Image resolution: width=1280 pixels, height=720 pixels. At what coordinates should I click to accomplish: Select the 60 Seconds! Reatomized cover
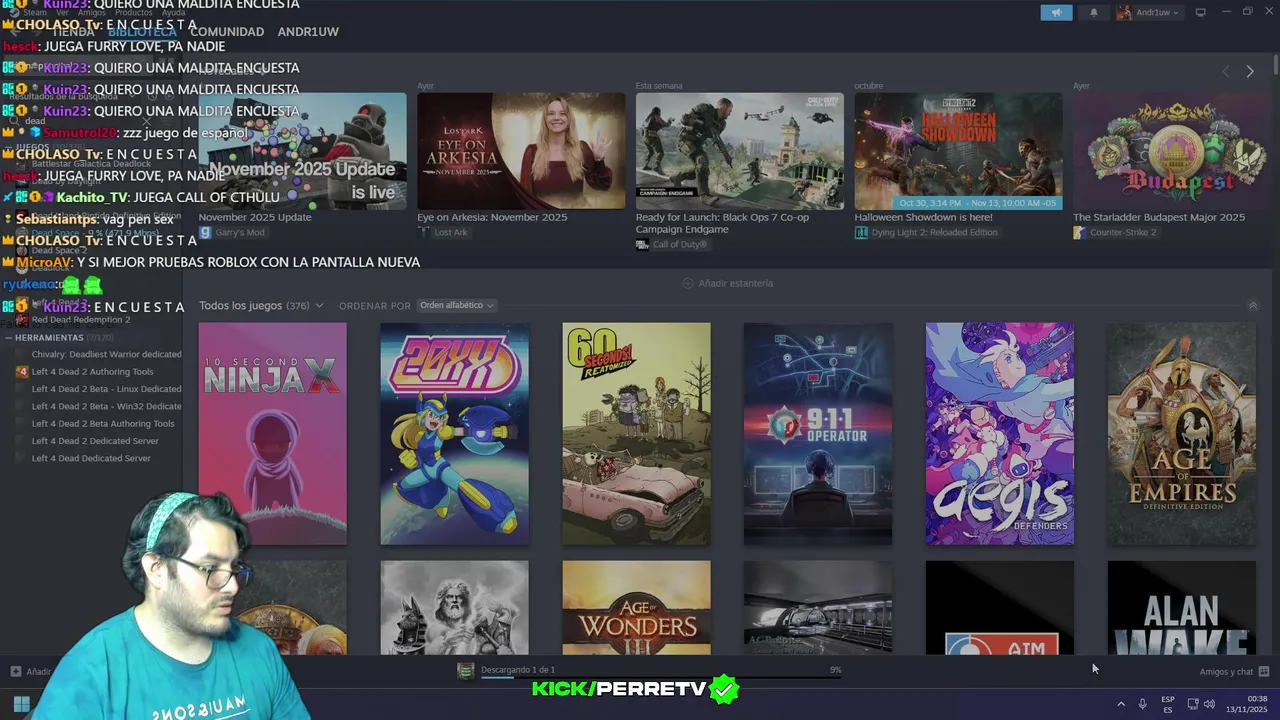click(x=636, y=434)
